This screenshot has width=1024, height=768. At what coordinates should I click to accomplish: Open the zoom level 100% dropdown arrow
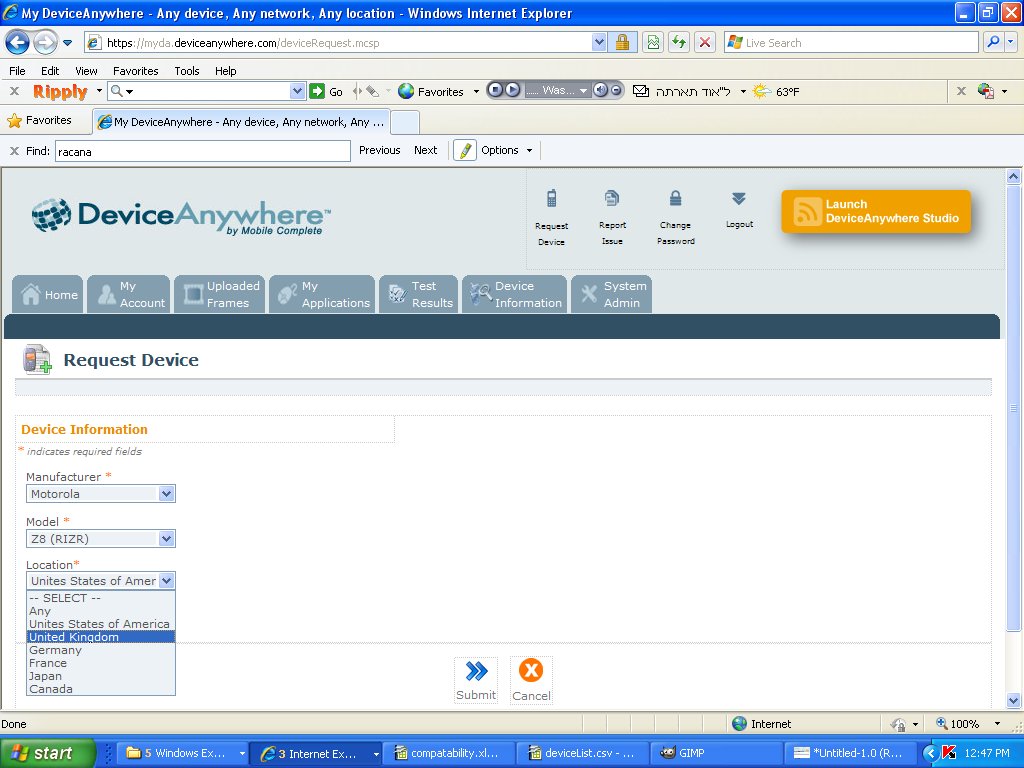tap(997, 724)
